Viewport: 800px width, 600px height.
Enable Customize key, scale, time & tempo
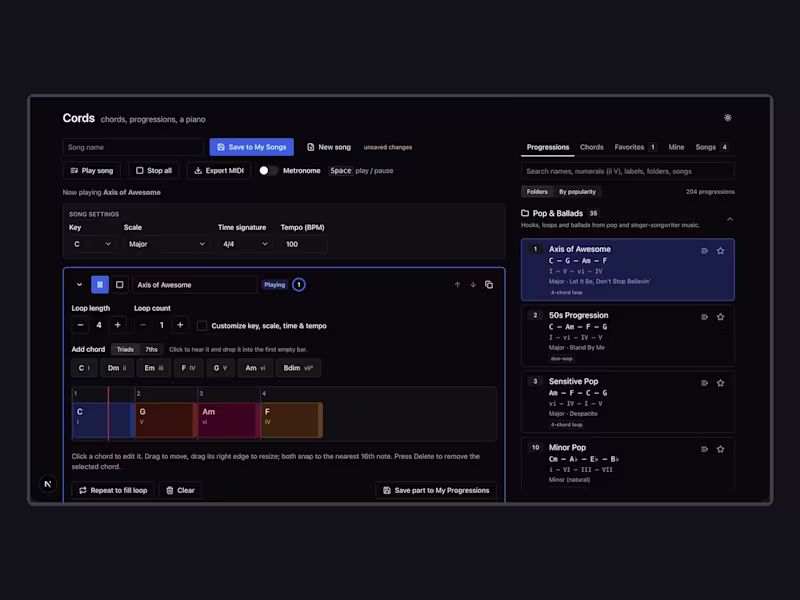pos(202,326)
